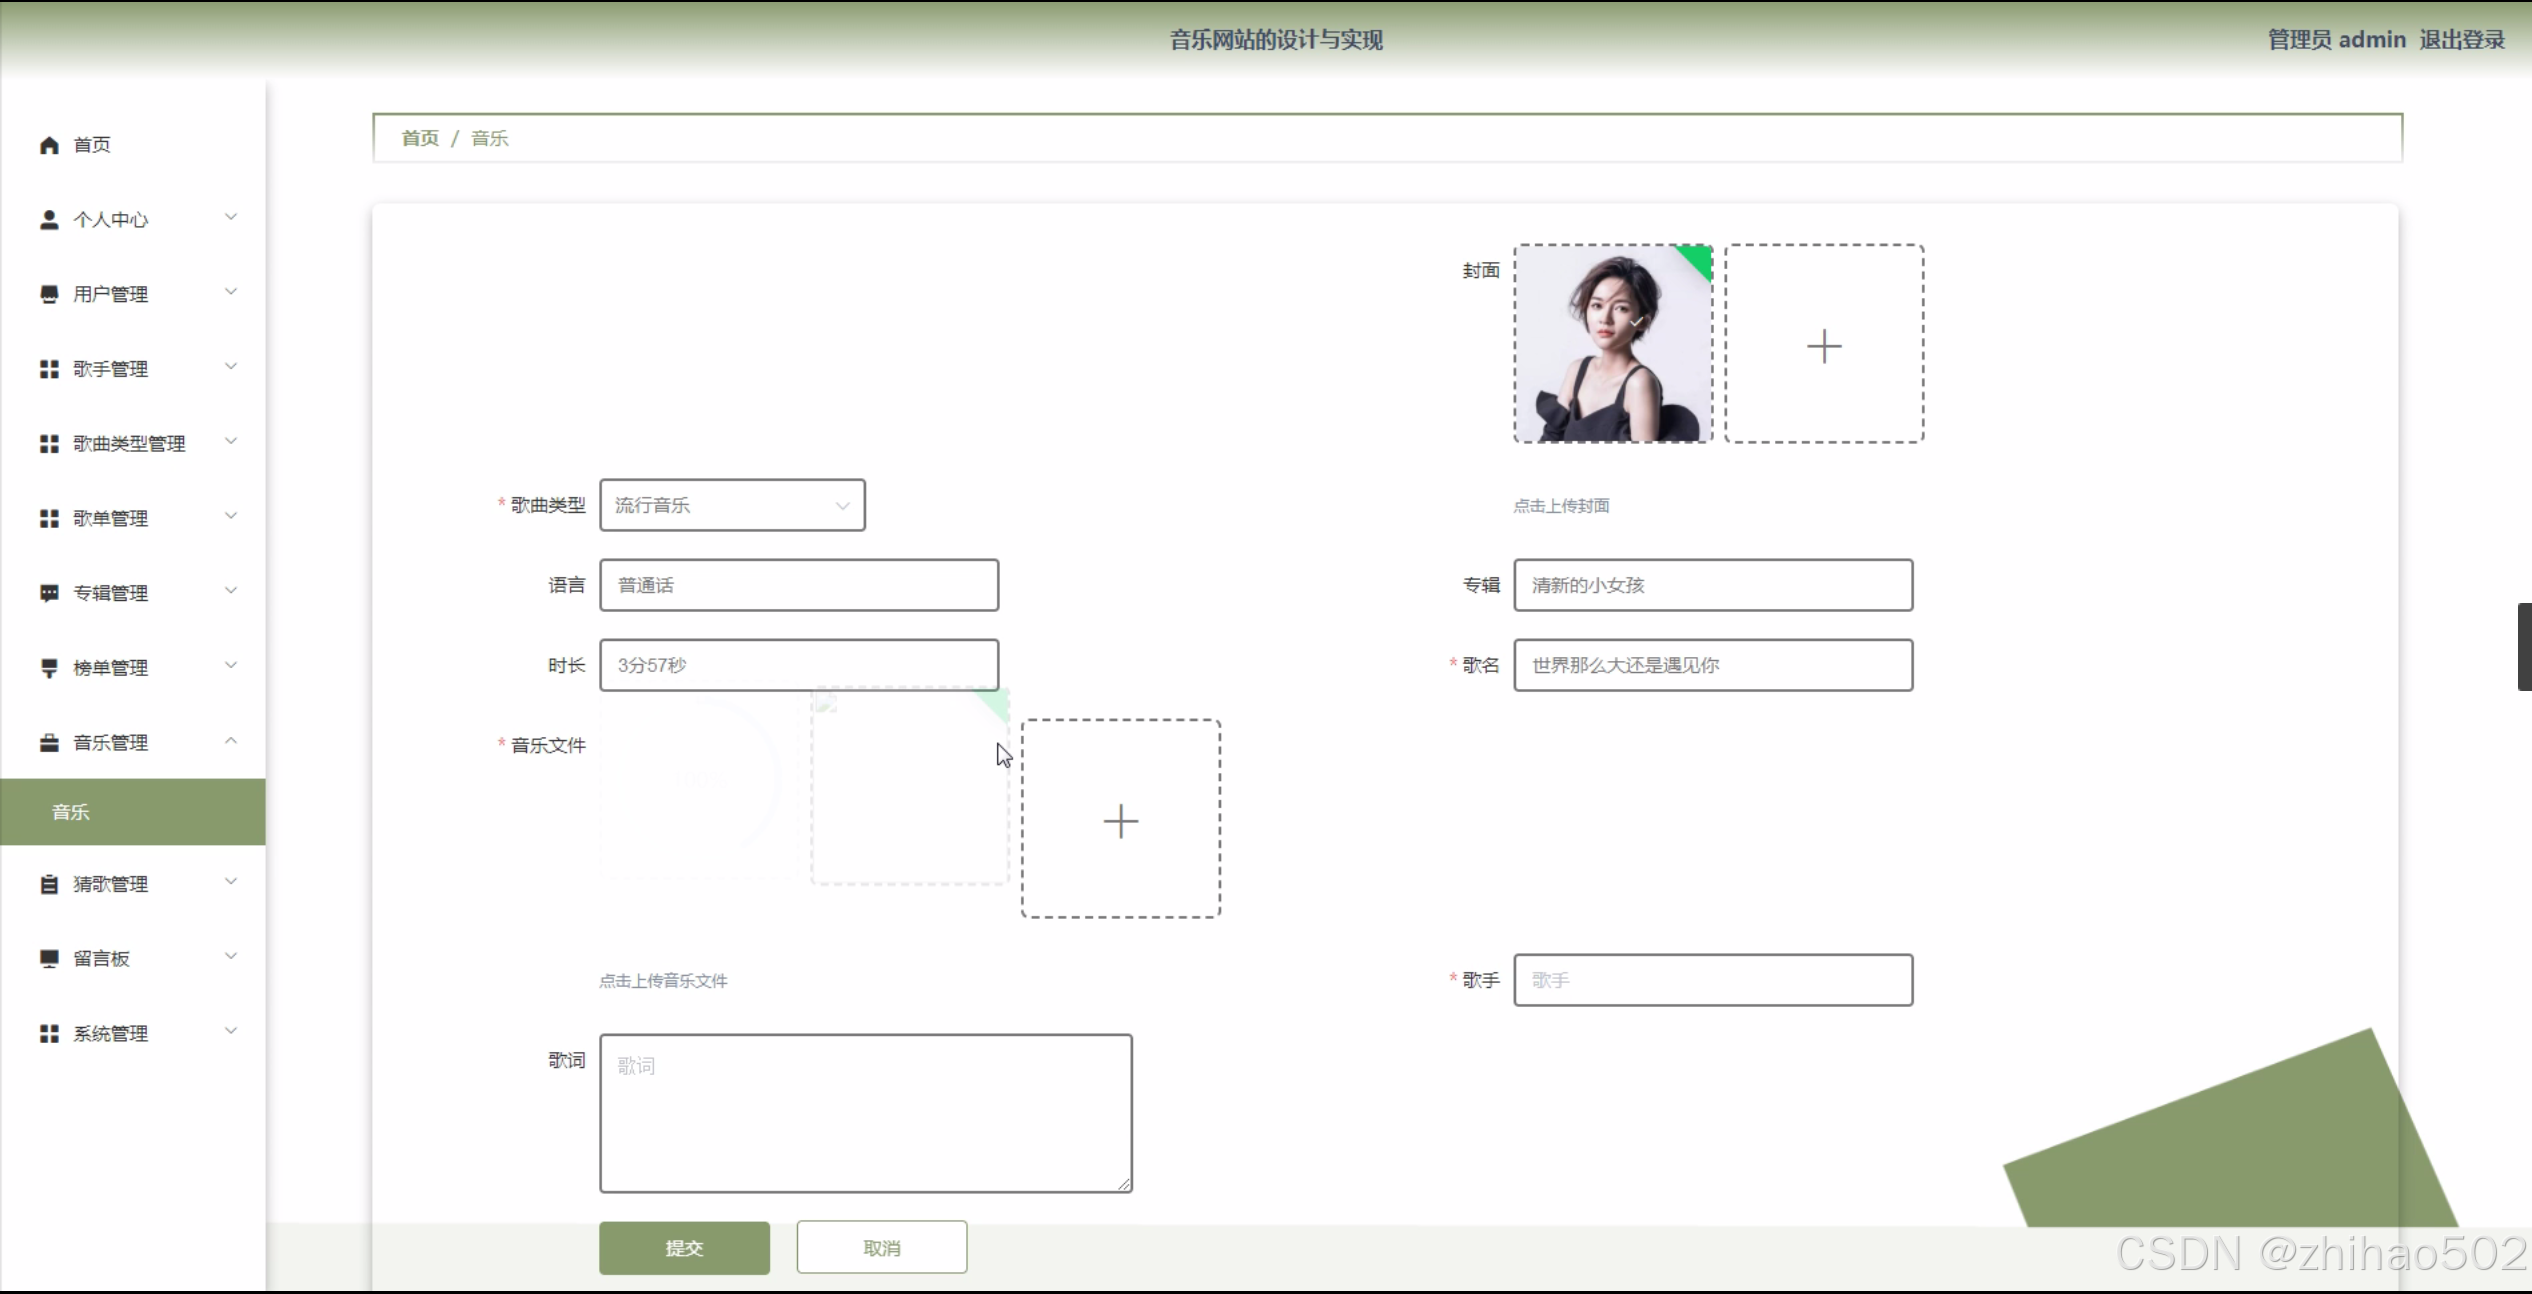Select the 音乐 submenu item
Viewport: 2532px width, 1294px height.
pos(133,812)
